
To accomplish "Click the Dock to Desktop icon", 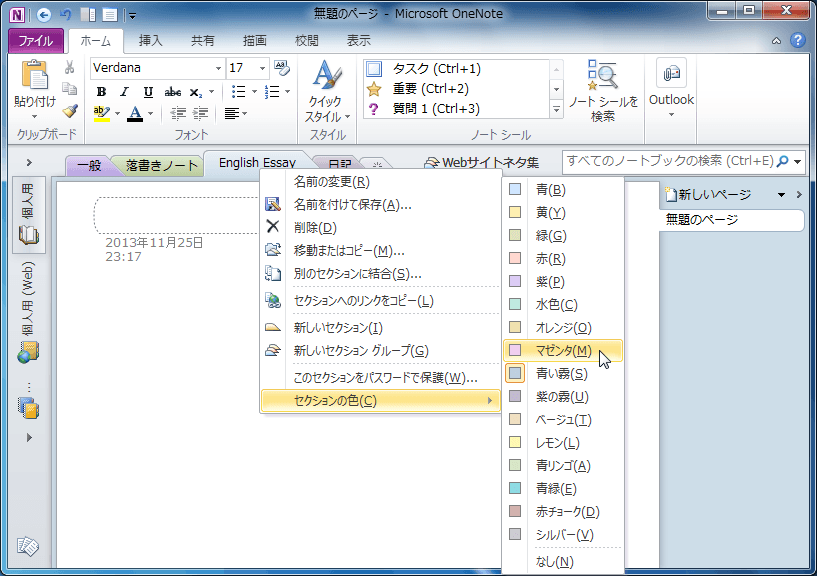I will [x=88, y=15].
